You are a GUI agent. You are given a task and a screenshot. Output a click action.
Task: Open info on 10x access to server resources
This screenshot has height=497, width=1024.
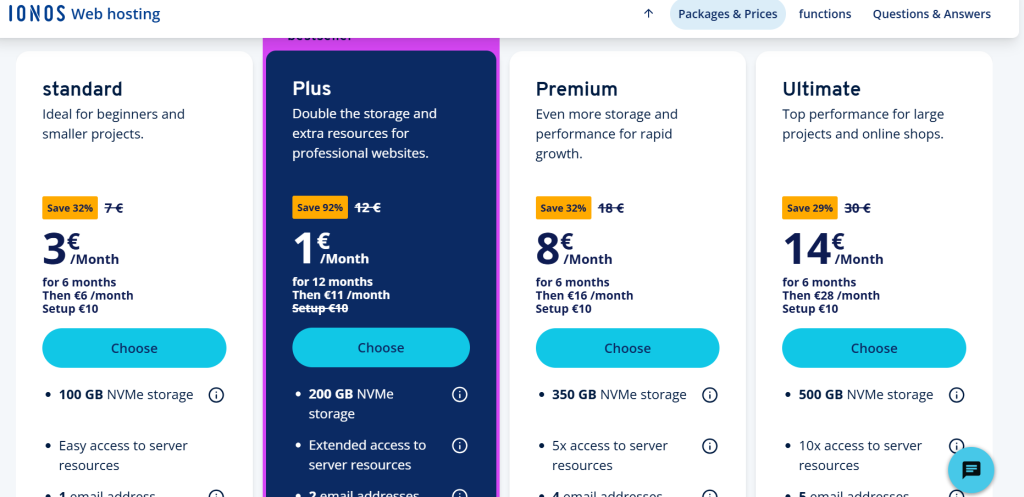(956, 446)
